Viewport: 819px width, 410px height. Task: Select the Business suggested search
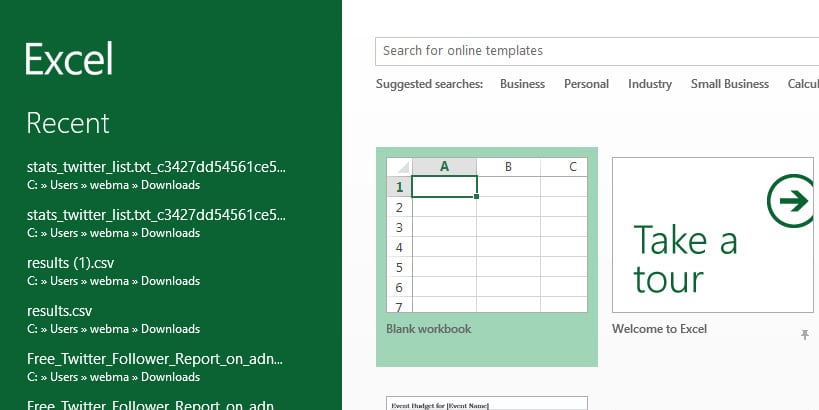click(x=522, y=84)
